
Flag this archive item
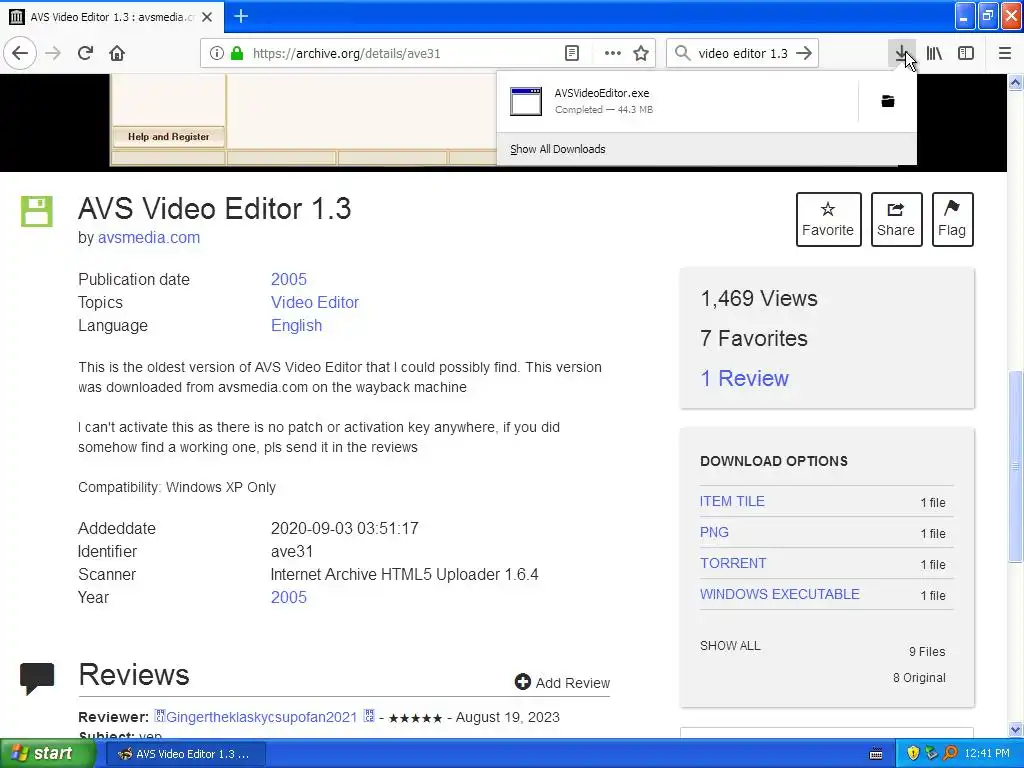[952, 219]
